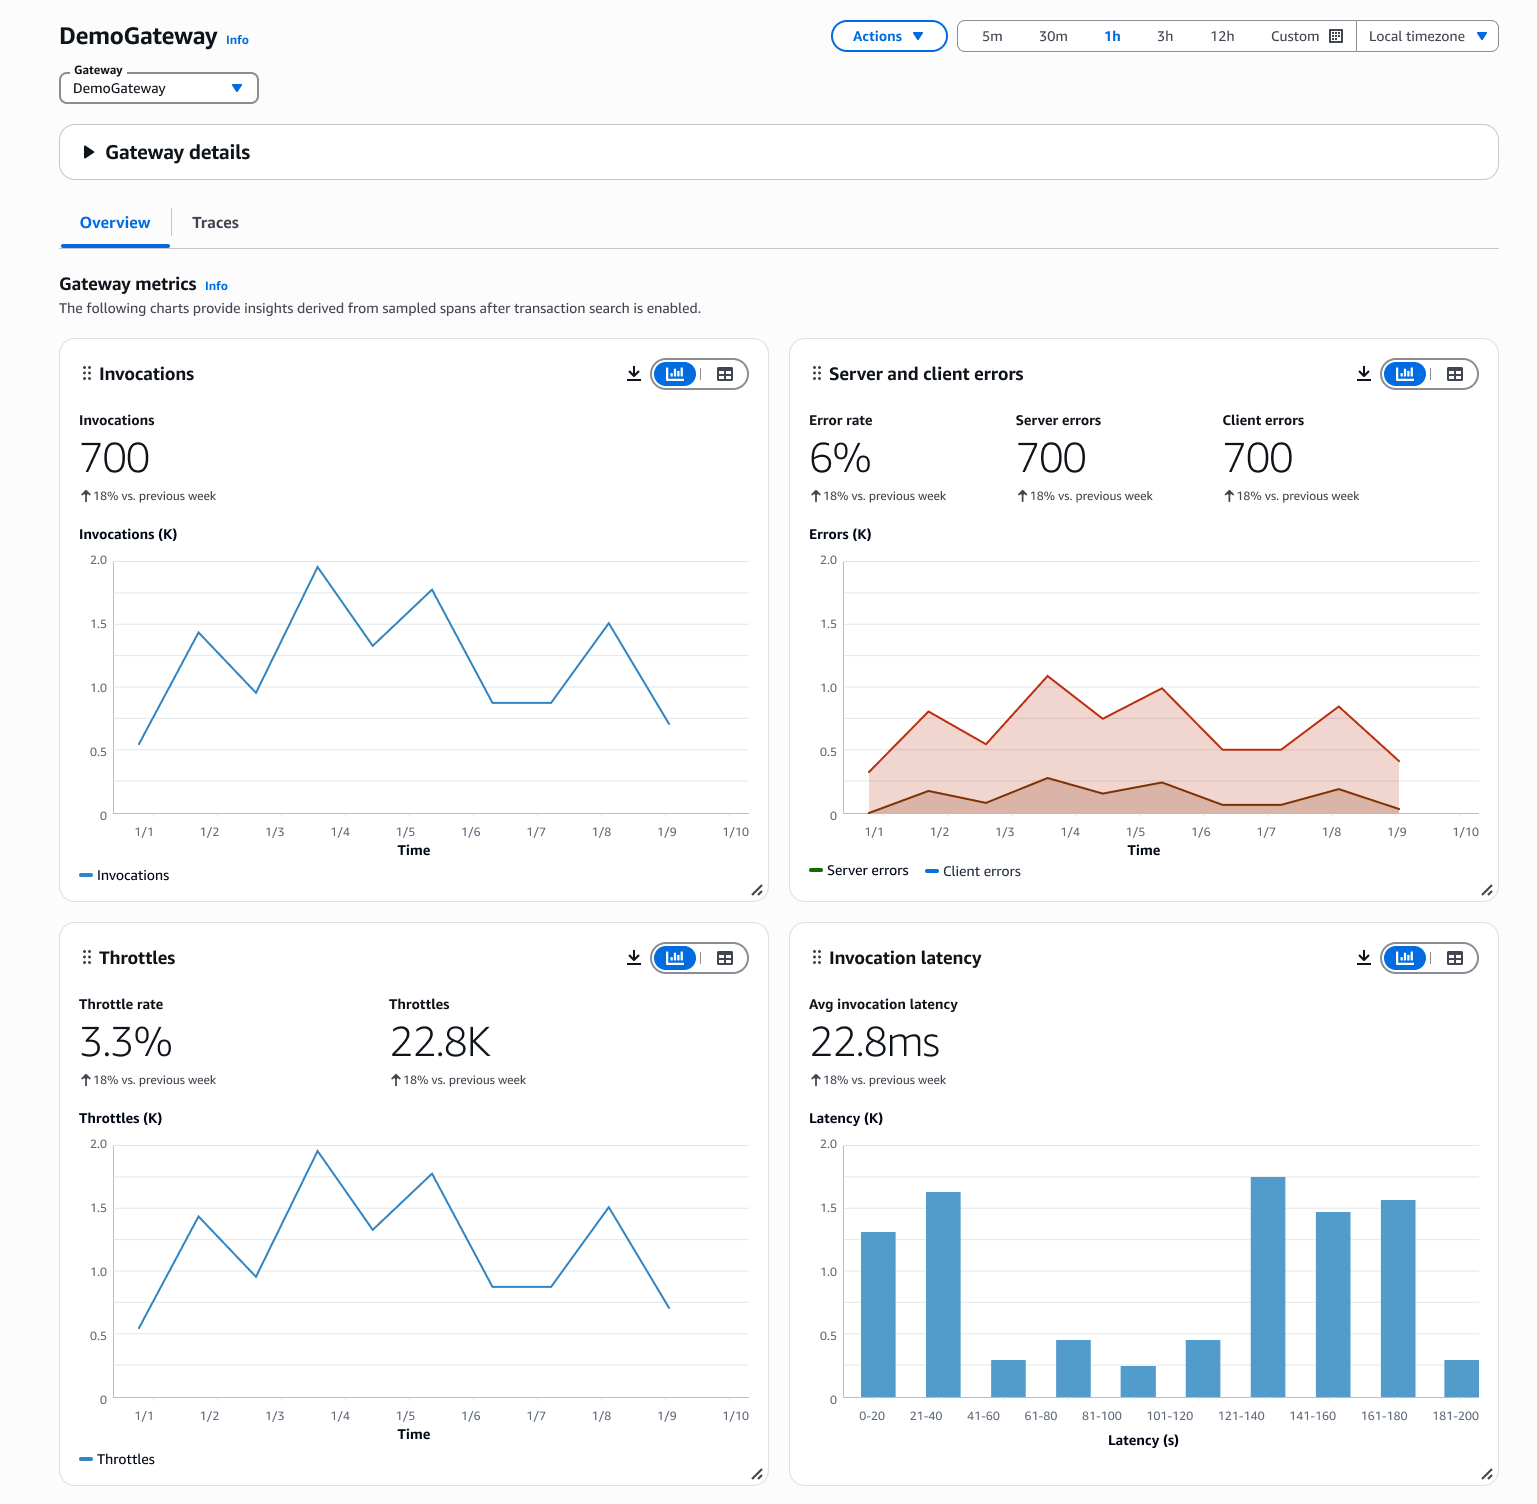This screenshot has width=1537, height=1504.
Task: Select the 3h time range
Action: tap(1164, 36)
